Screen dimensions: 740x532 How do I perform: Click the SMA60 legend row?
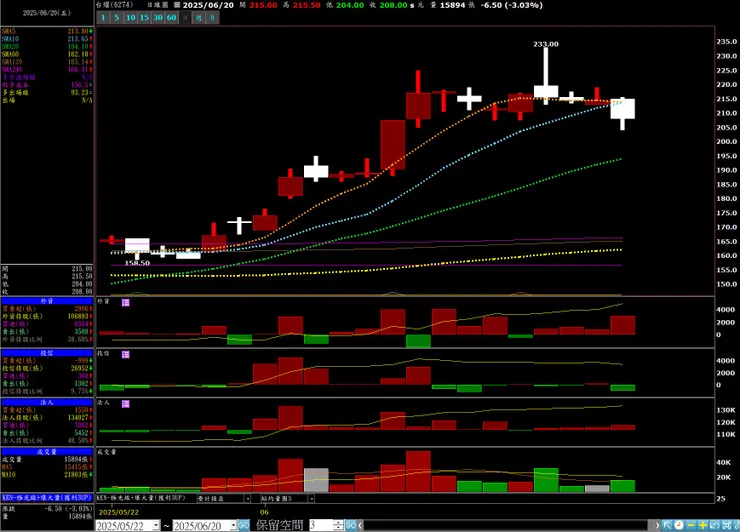pyautogui.click(x=47, y=54)
